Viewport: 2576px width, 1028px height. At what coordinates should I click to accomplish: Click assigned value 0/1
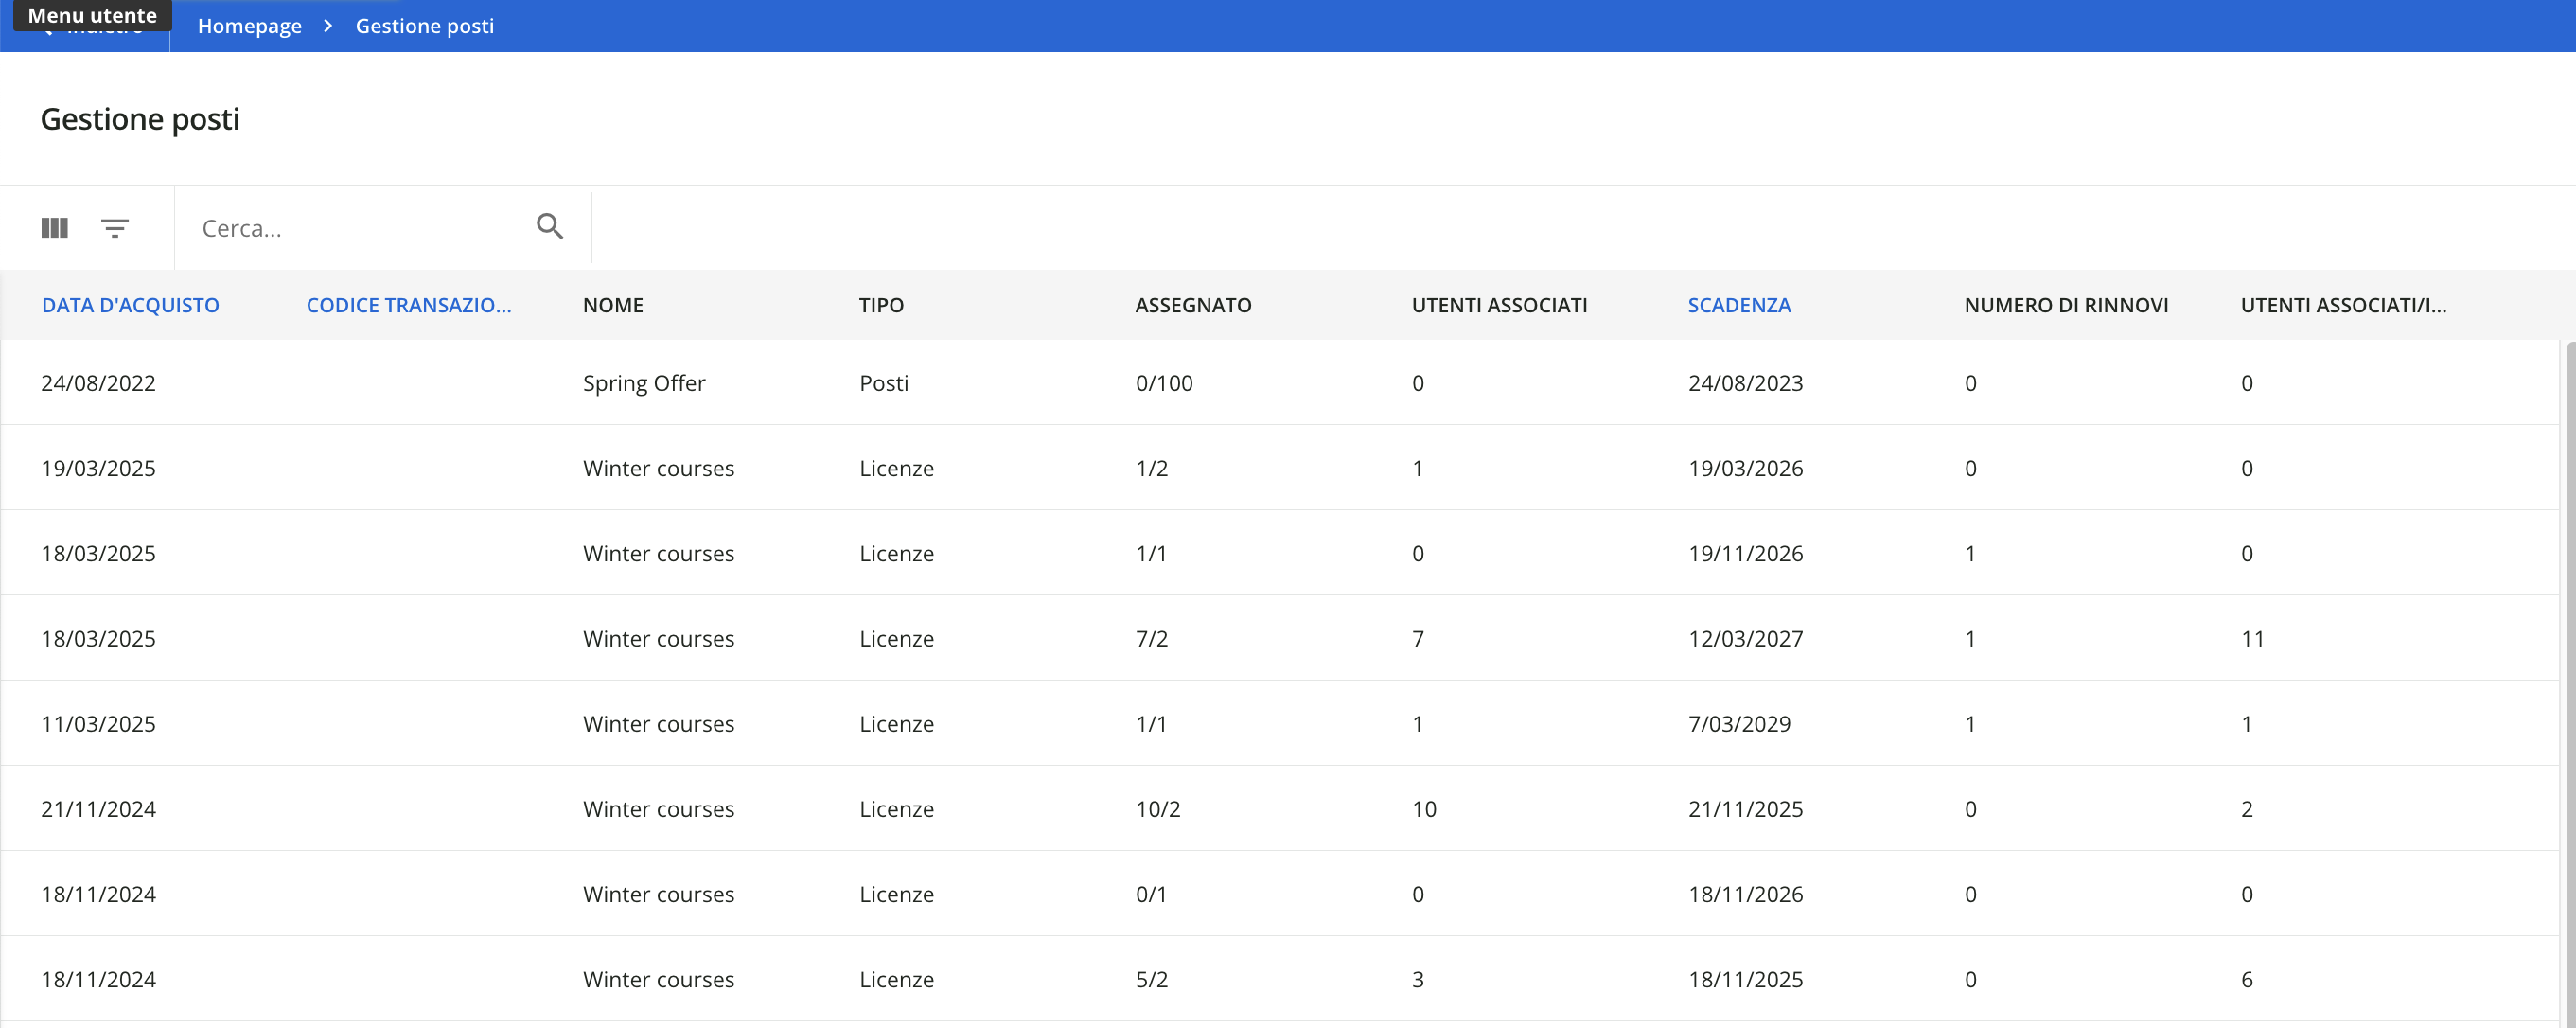[x=1151, y=893]
